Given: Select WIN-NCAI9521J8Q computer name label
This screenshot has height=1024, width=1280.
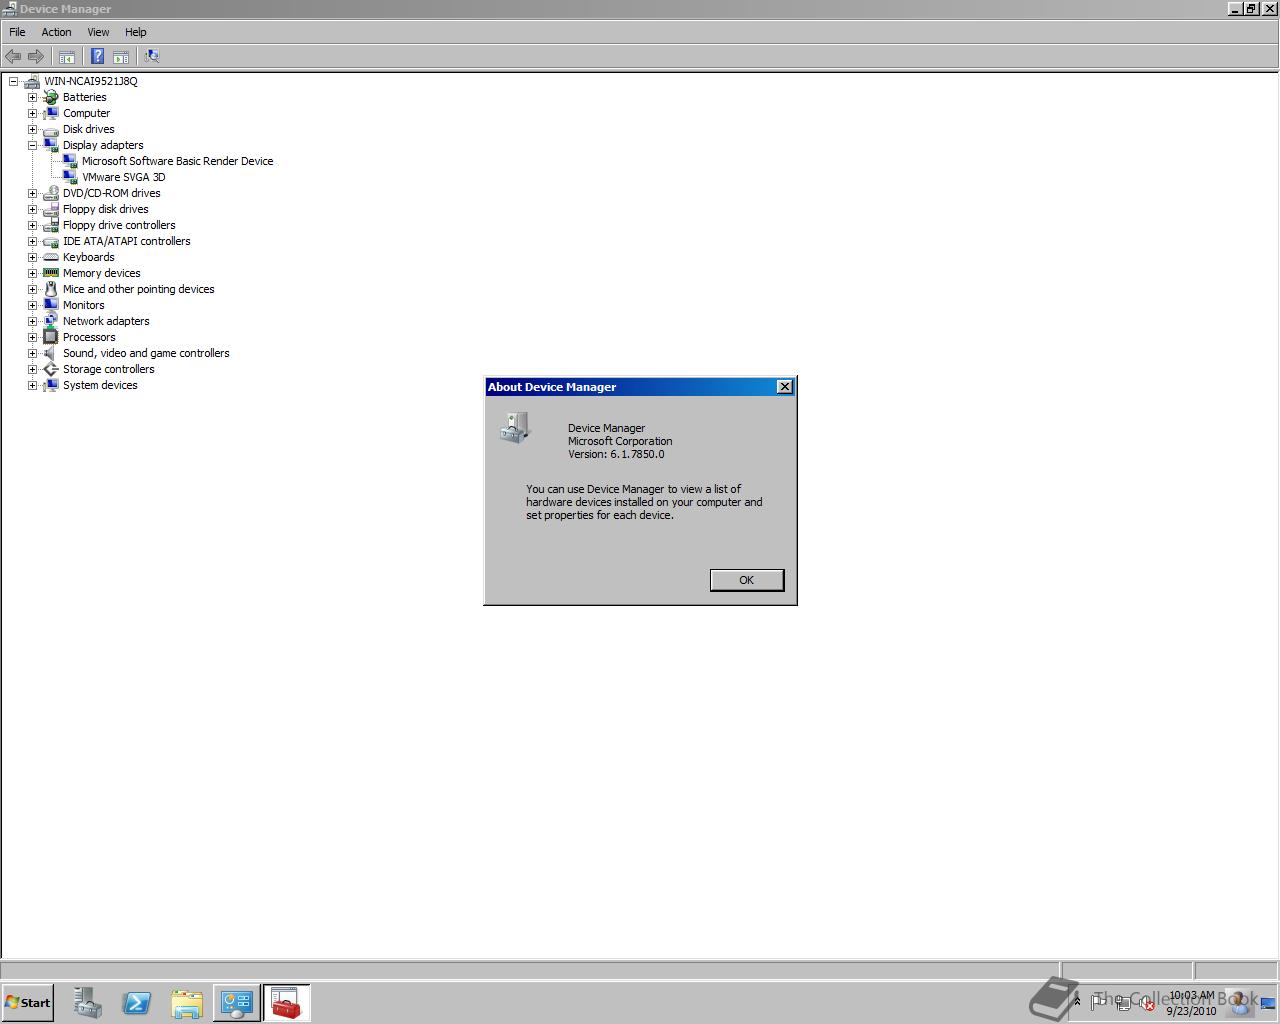Looking at the screenshot, I should 91,81.
